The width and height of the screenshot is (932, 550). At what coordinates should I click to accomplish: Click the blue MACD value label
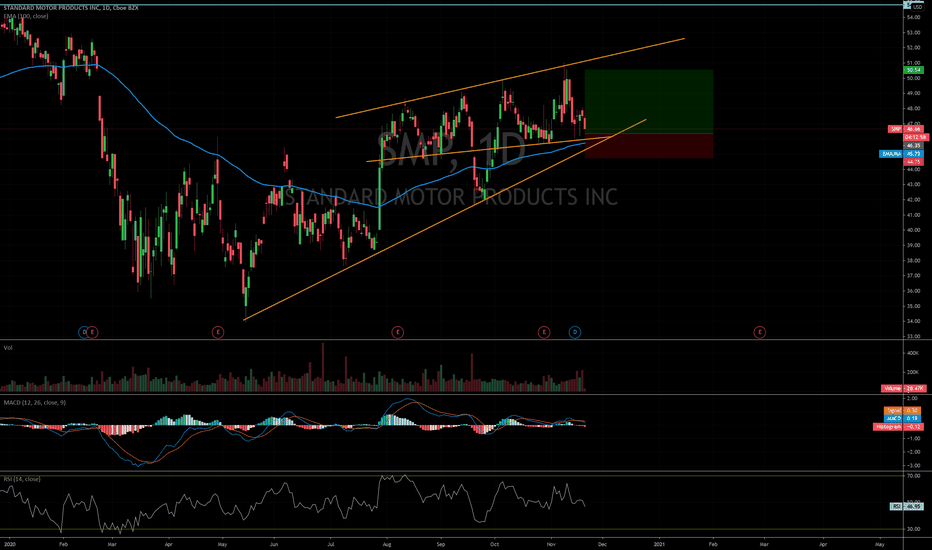pos(902,419)
